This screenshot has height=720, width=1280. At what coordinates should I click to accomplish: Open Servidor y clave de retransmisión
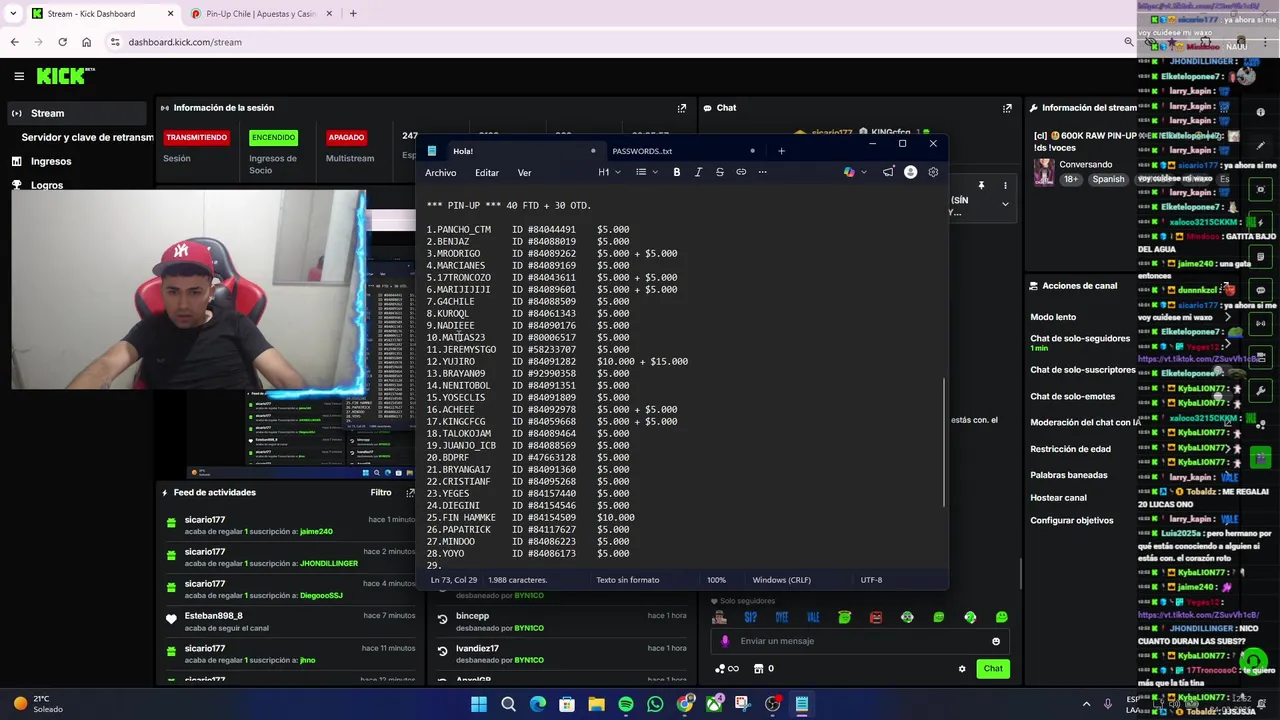click(x=87, y=137)
